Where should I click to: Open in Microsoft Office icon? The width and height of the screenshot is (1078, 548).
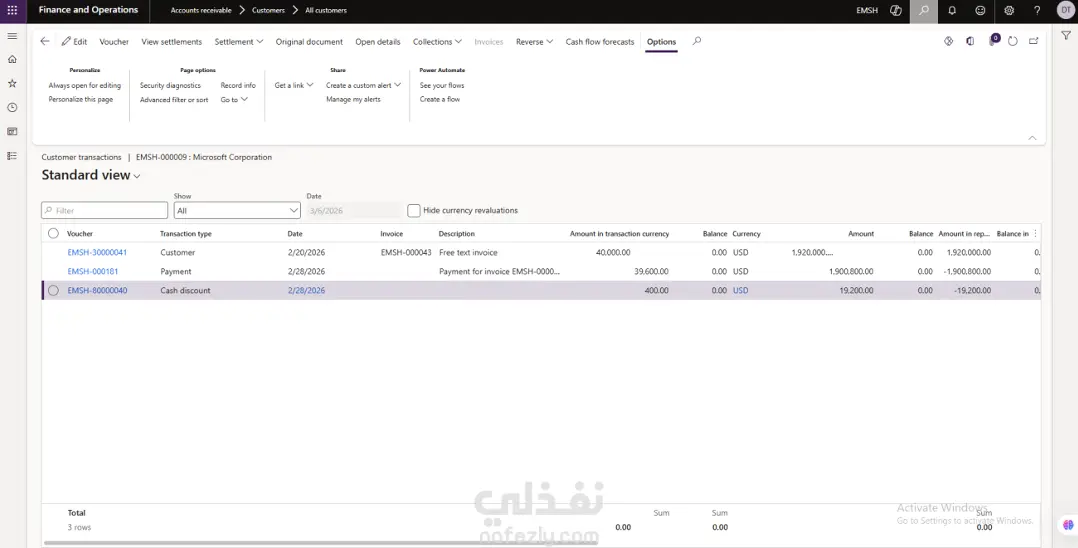970,41
